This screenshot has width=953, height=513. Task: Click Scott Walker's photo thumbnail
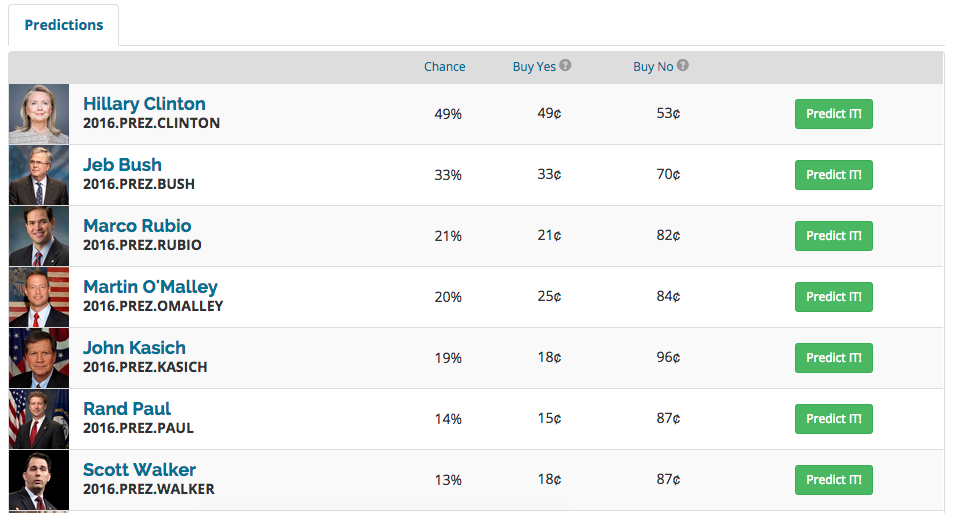tap(39, 480)
